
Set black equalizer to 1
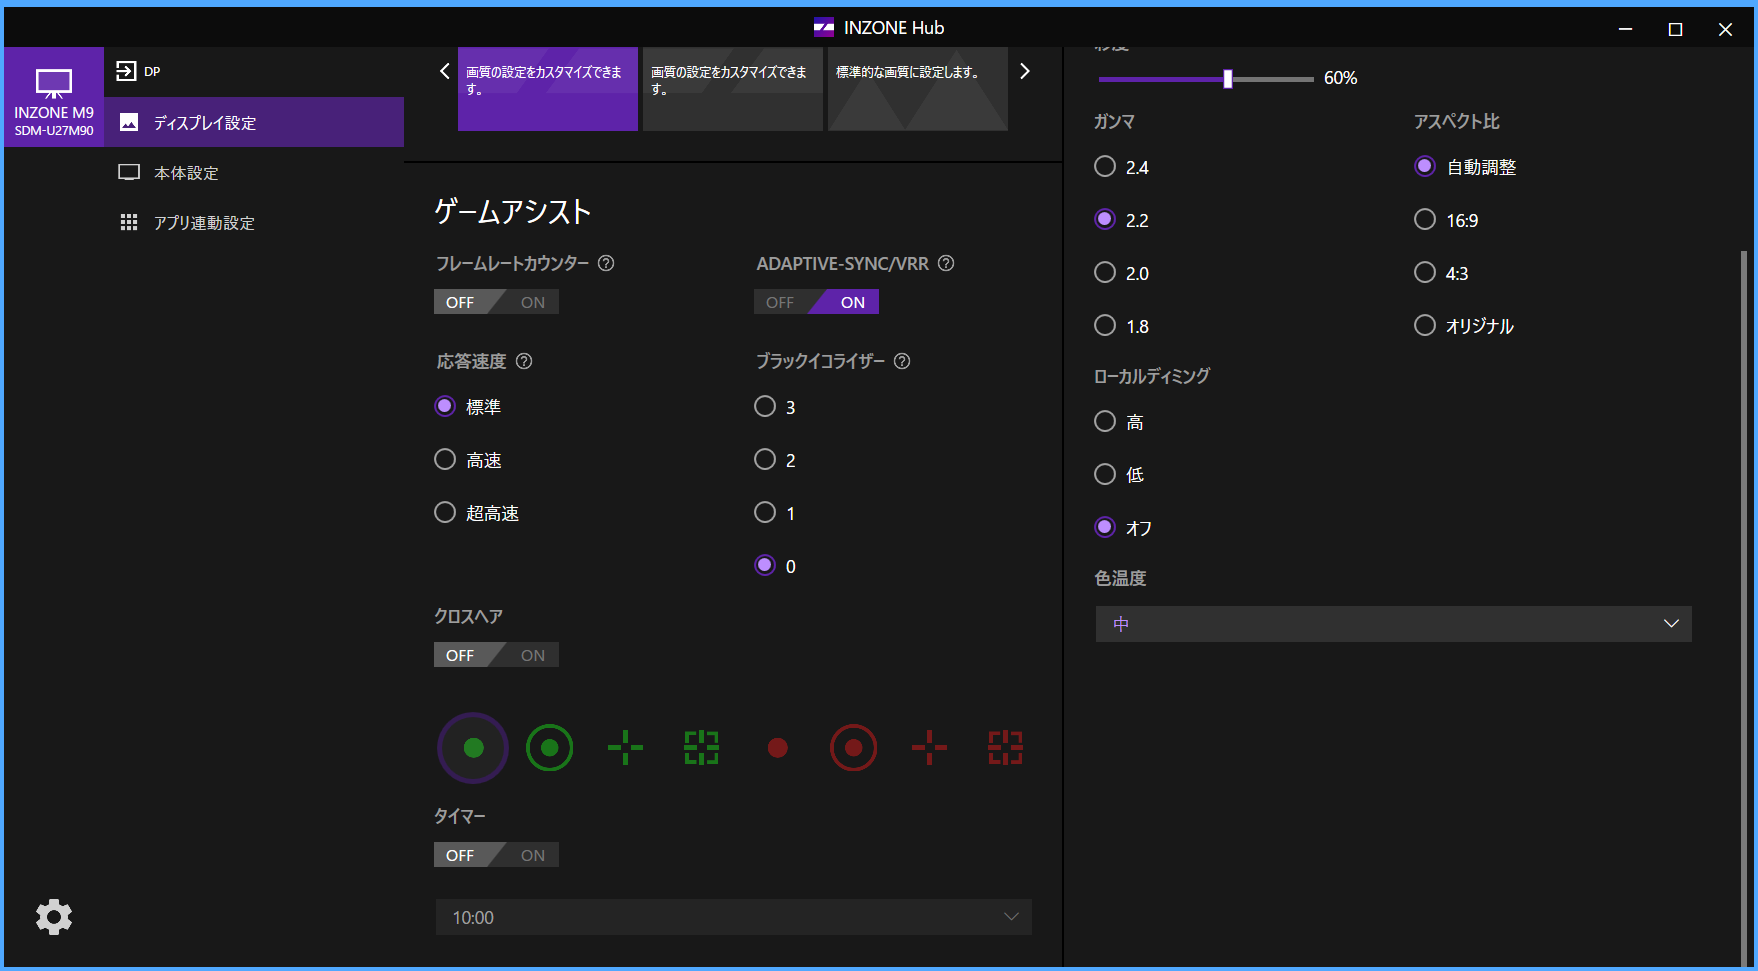pyautogui.click(x=765, y=512)
